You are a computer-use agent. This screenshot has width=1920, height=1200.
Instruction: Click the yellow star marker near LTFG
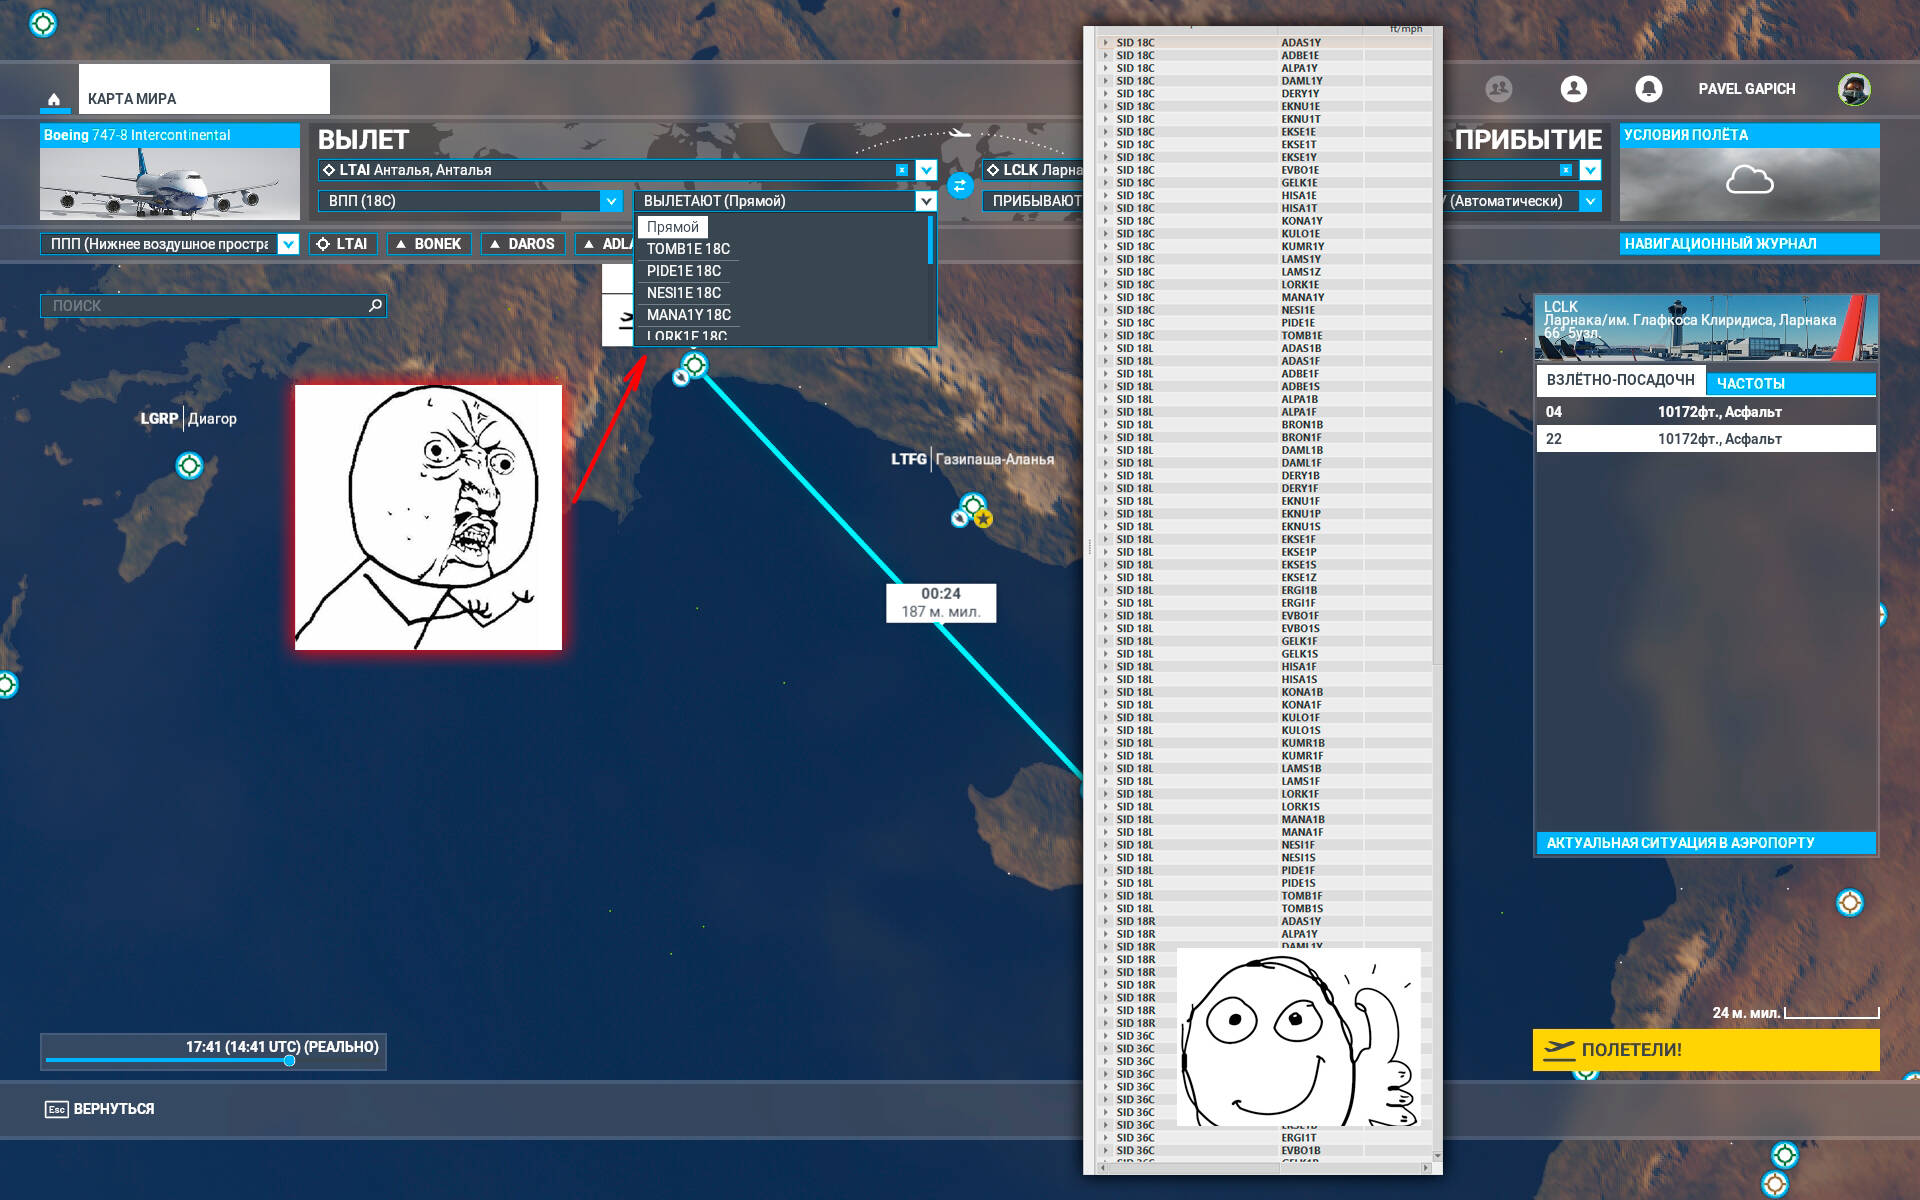pyautogui.click(x=984, y=518)
